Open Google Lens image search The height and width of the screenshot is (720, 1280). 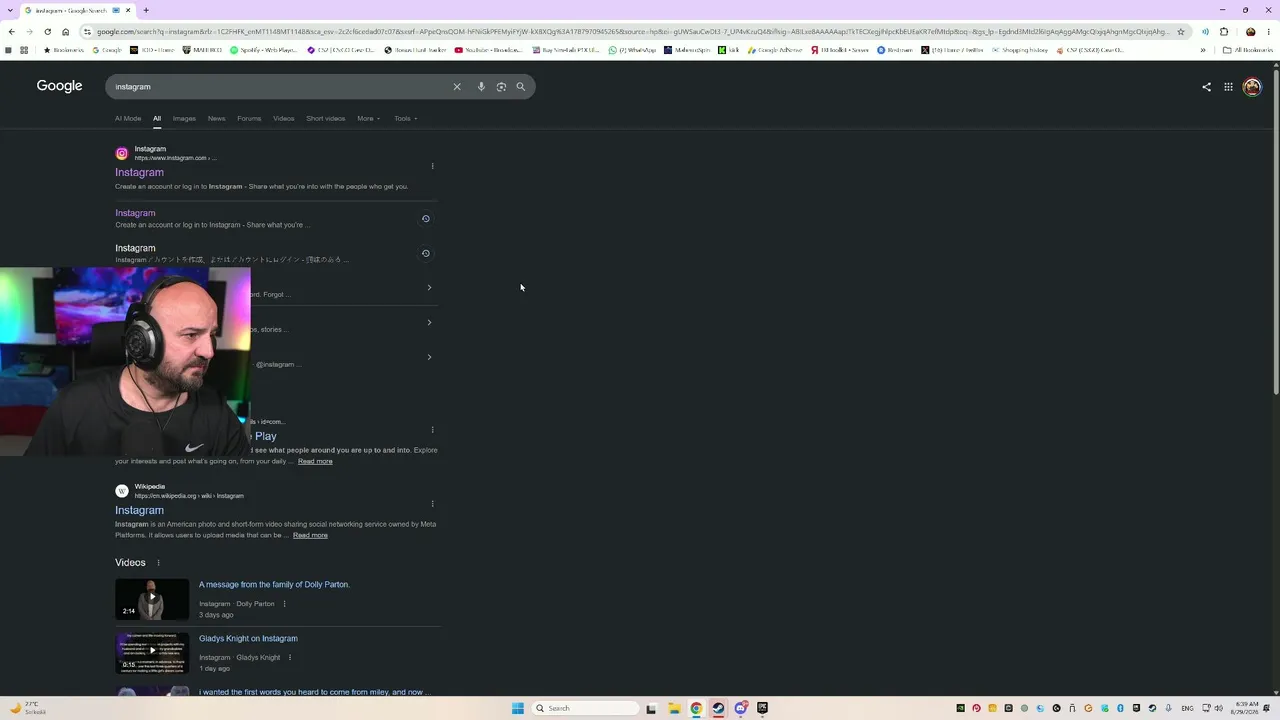(x=501, y=87)
